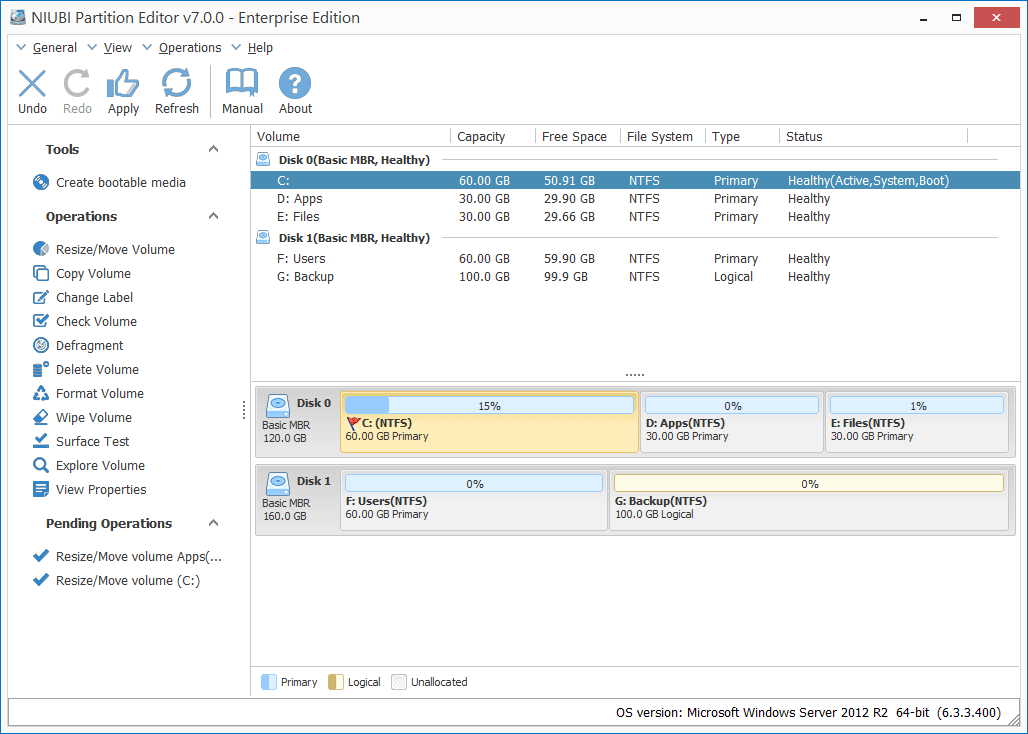Click the Refresh toolbar icon
1028x734 pixels.
point(176,84)
